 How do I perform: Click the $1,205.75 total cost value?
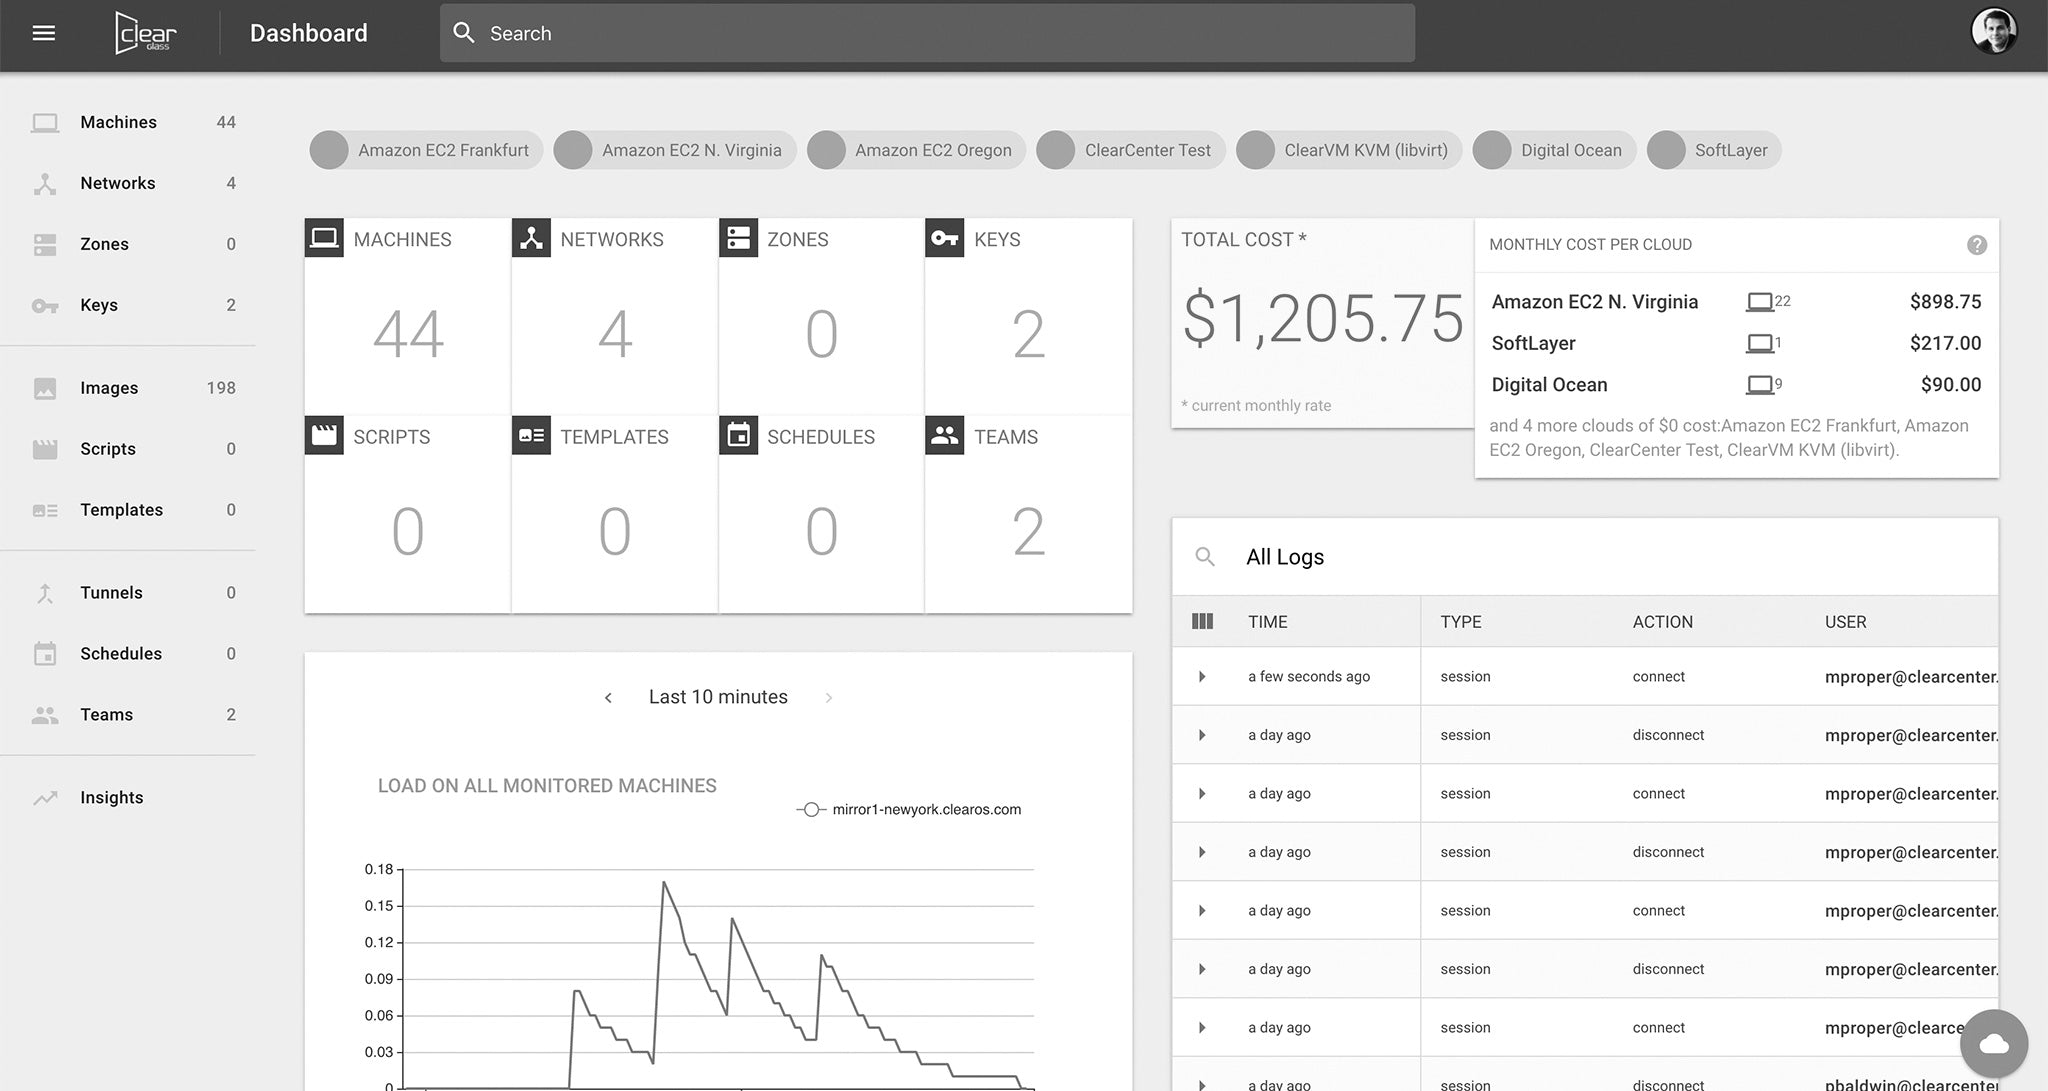pyautogui.click(x=1322, y=319)
